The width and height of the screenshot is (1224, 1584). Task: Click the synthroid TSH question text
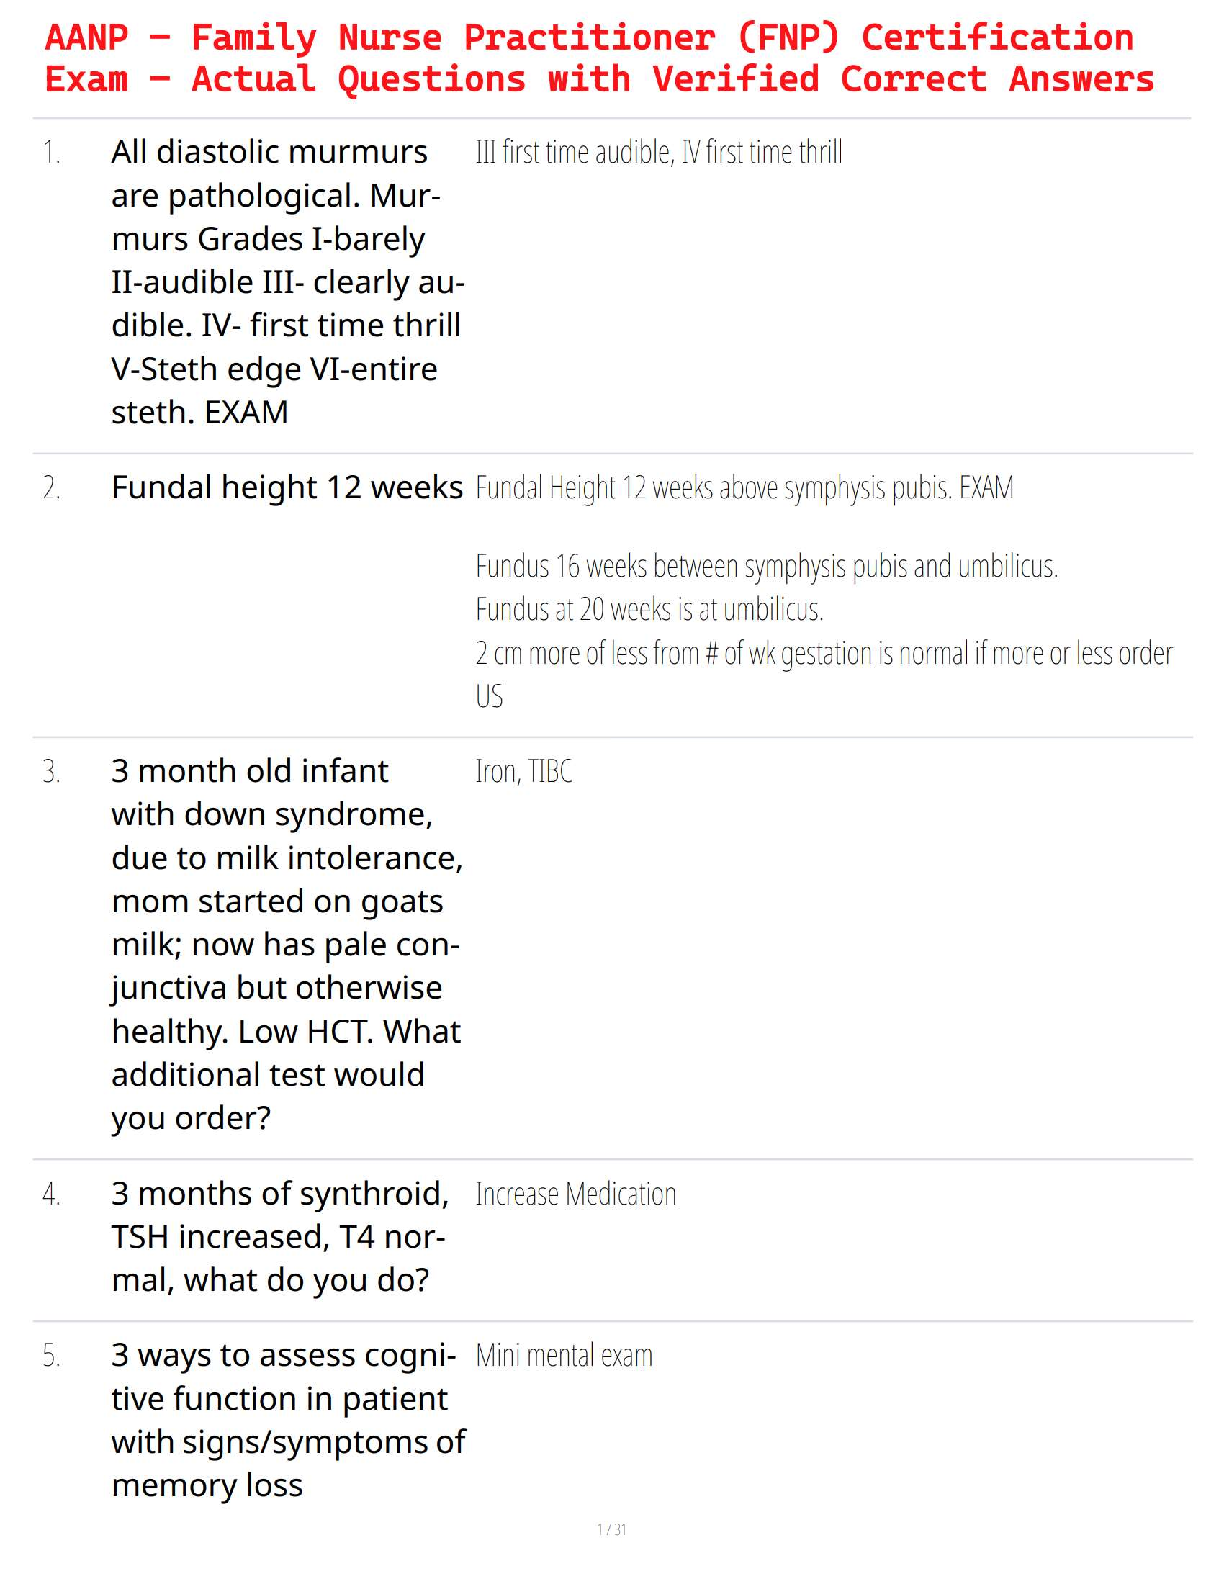[x=280, y=1237]
